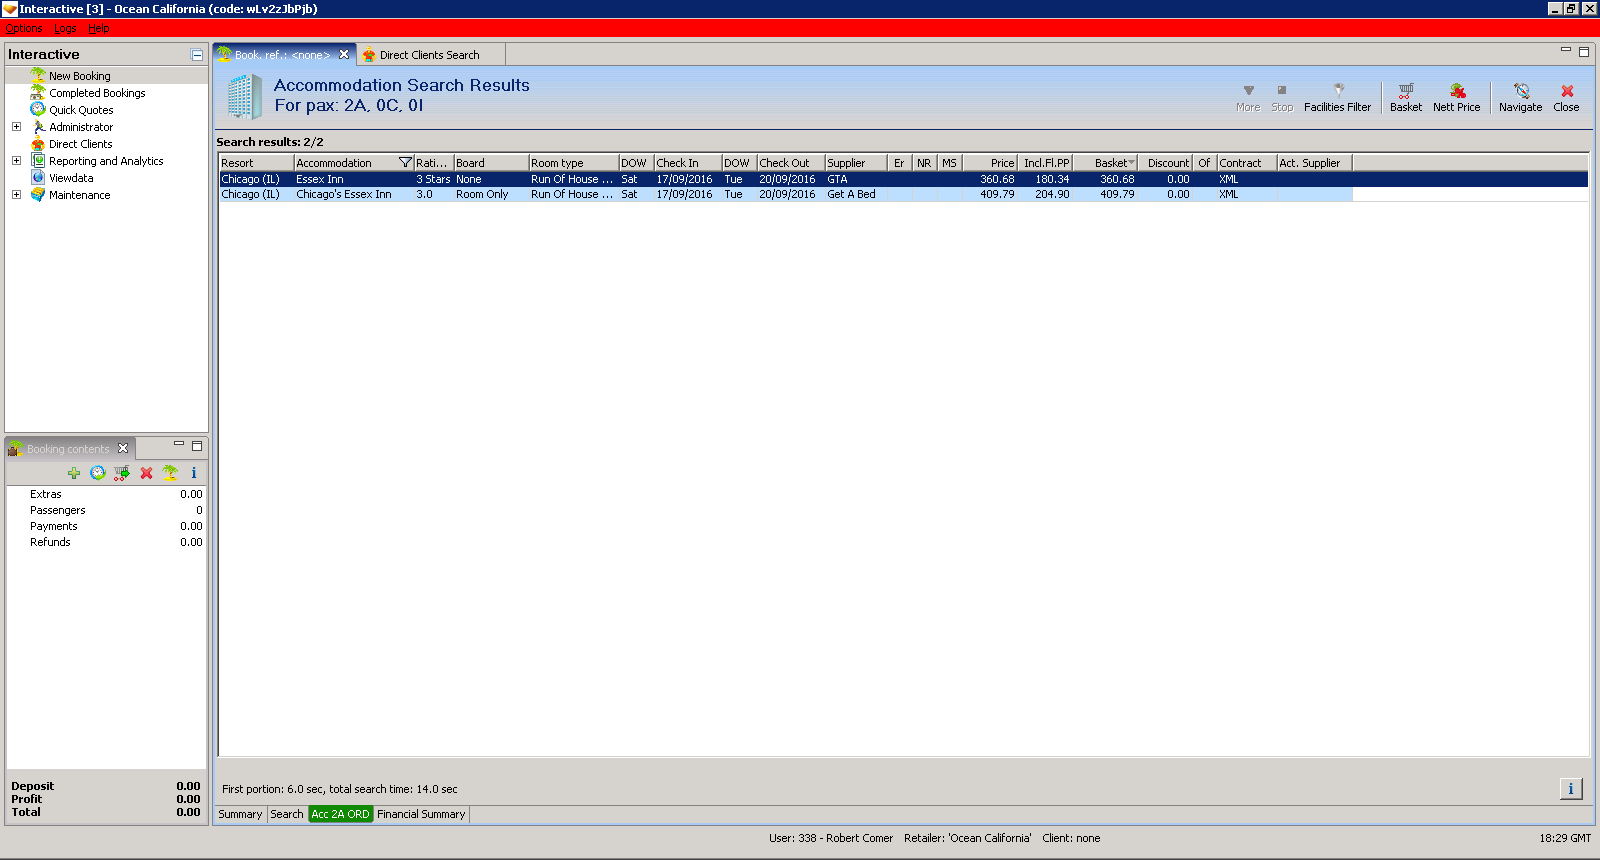Switch to the Search bottom tab

pyautogui.click(x=287, y=814)
